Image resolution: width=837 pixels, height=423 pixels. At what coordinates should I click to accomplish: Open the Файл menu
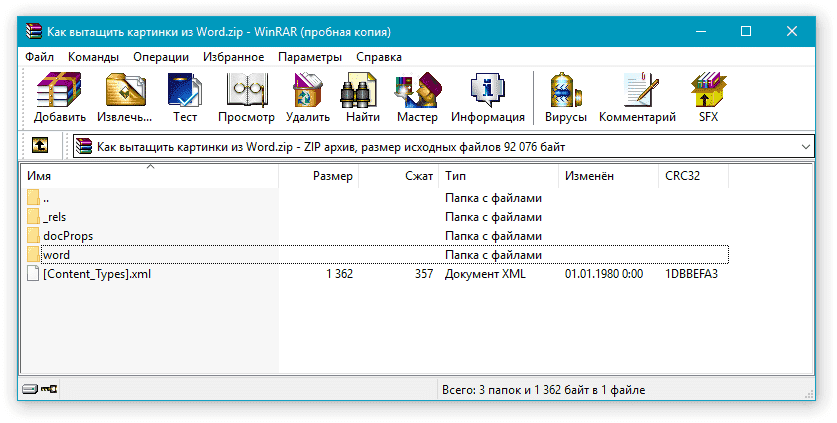coord(40,57)
